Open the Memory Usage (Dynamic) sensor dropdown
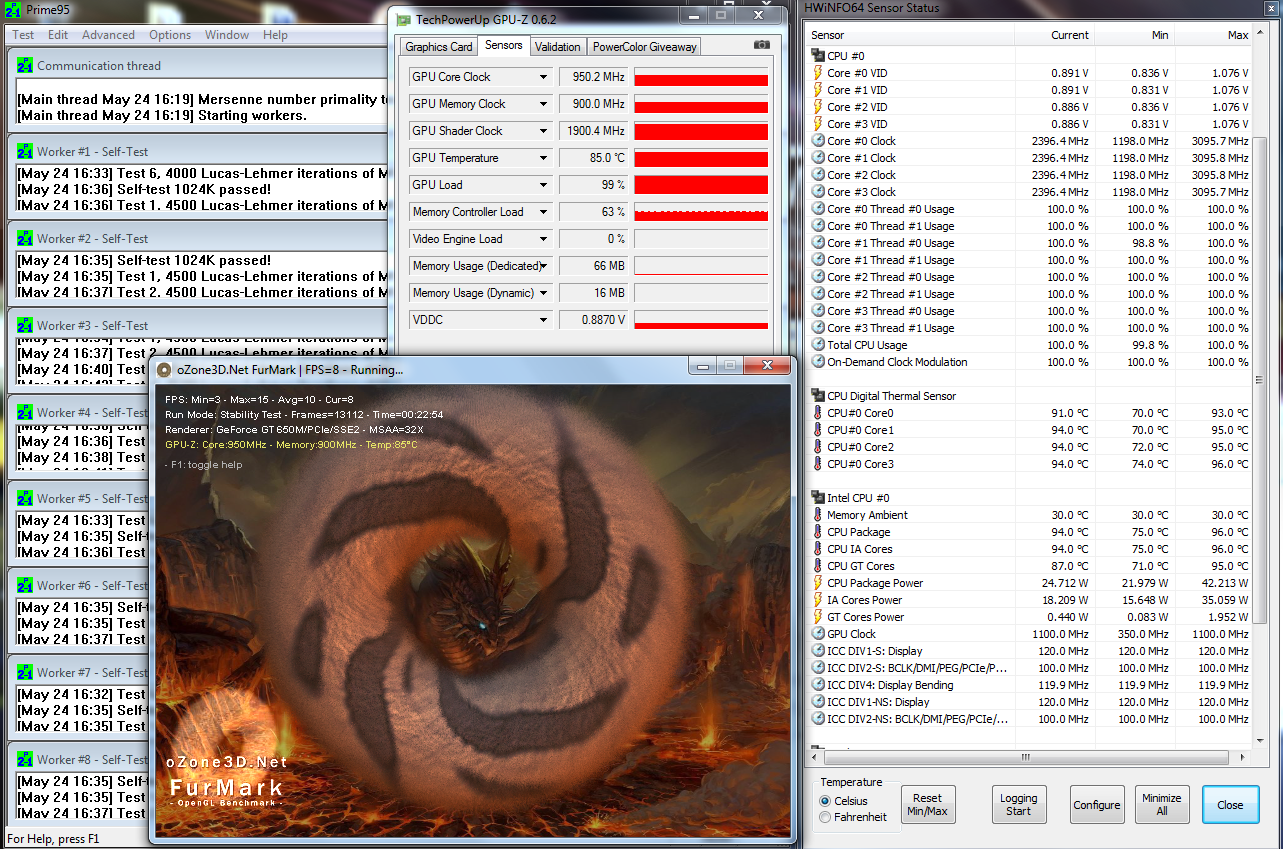This screenshot has height=849, width=1283. [x=544, y=293]
